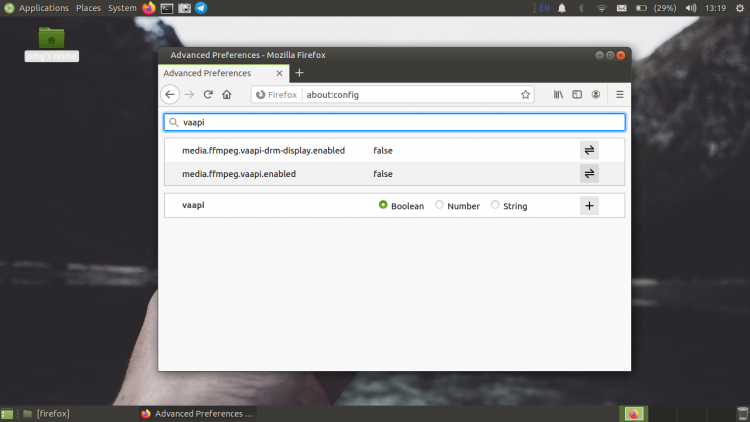Open the Home folder desktop icon

pyautogui.click(x=52, y=44)
